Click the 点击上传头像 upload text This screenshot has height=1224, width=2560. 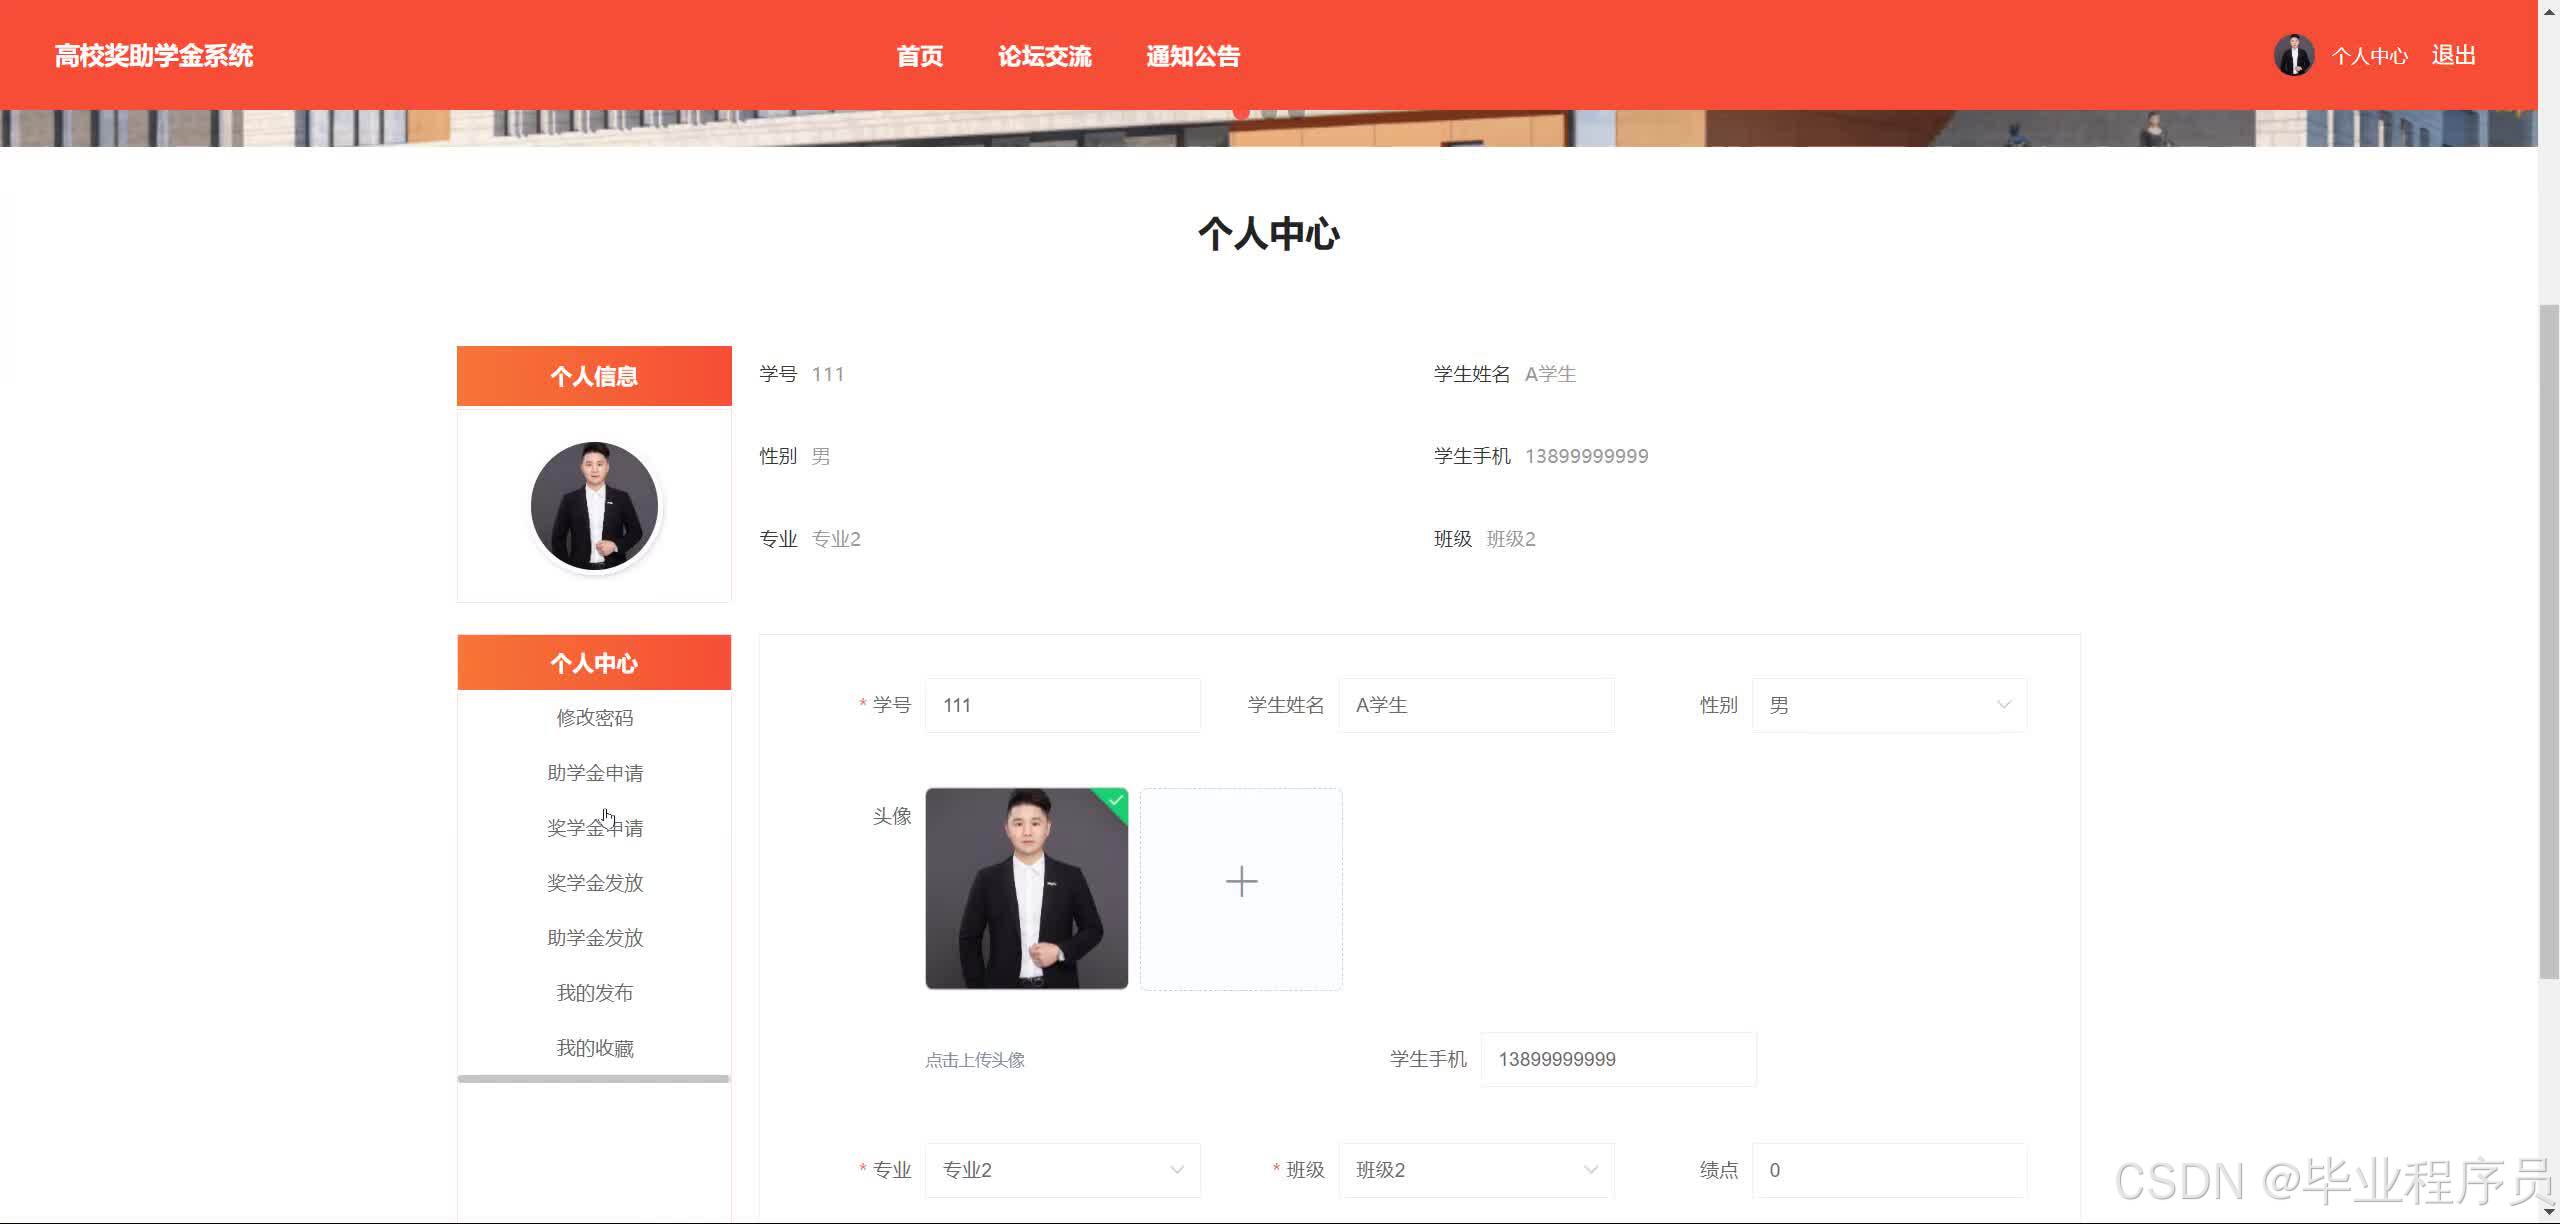pyautogui.click(x=975, y=1059)
